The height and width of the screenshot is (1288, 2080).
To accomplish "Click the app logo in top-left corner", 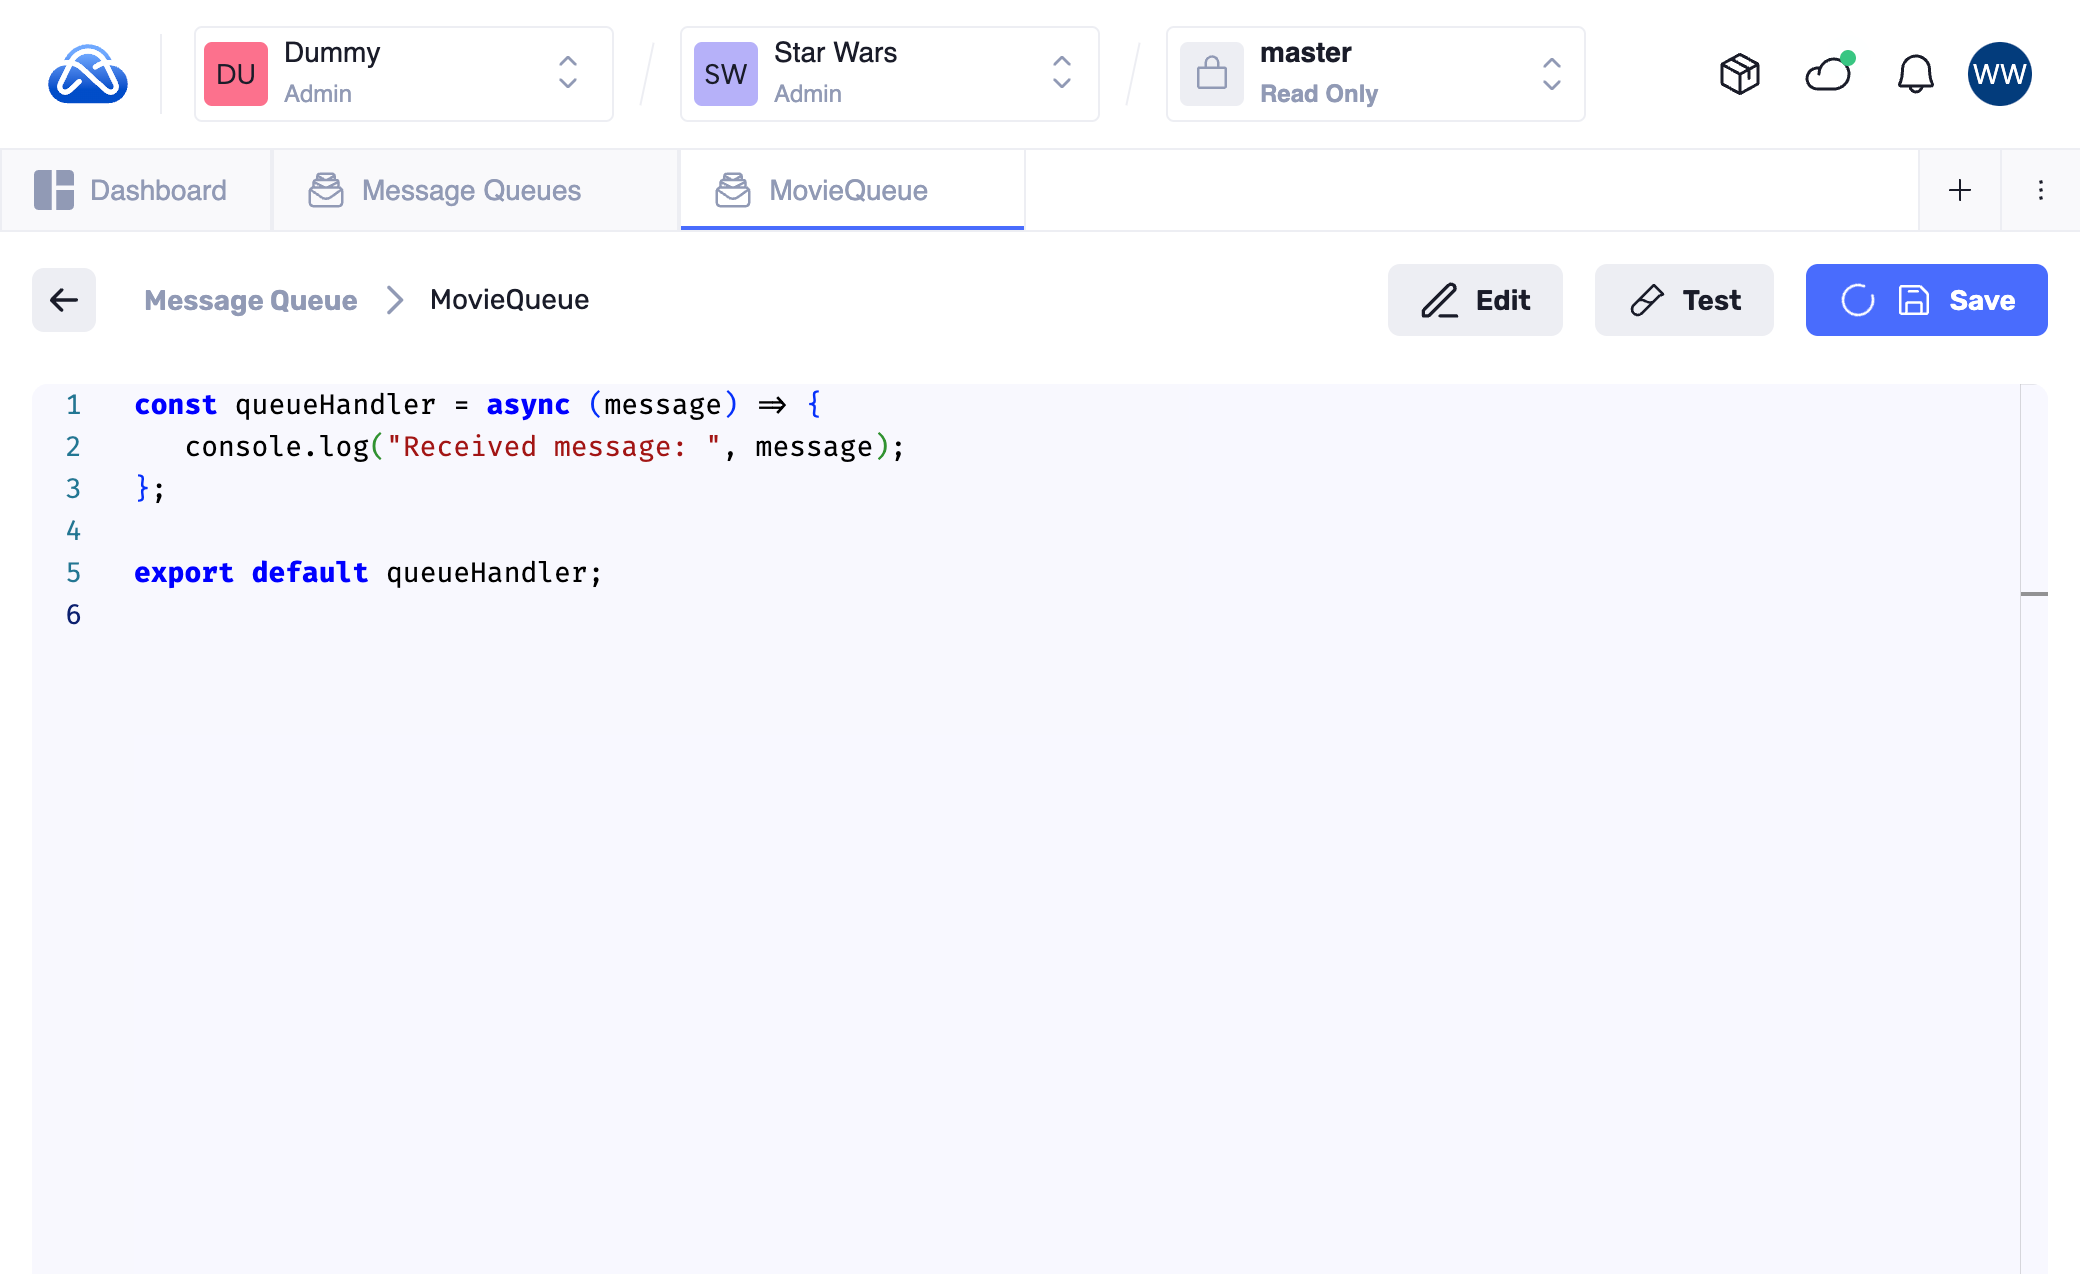I will [x=88, y=74].
